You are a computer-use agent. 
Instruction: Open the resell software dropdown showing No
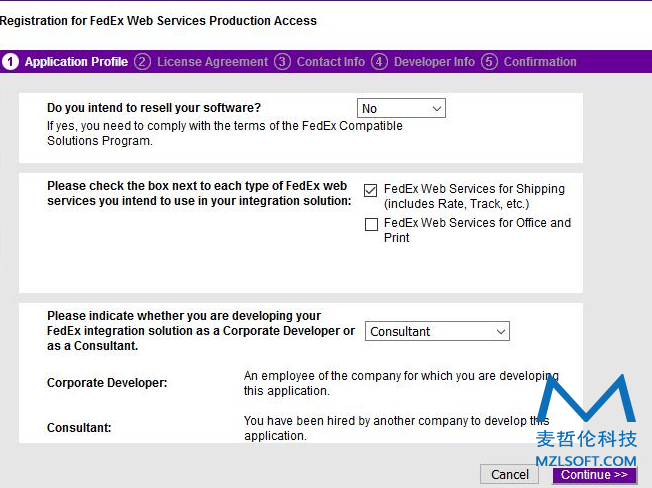coord(401,108)
